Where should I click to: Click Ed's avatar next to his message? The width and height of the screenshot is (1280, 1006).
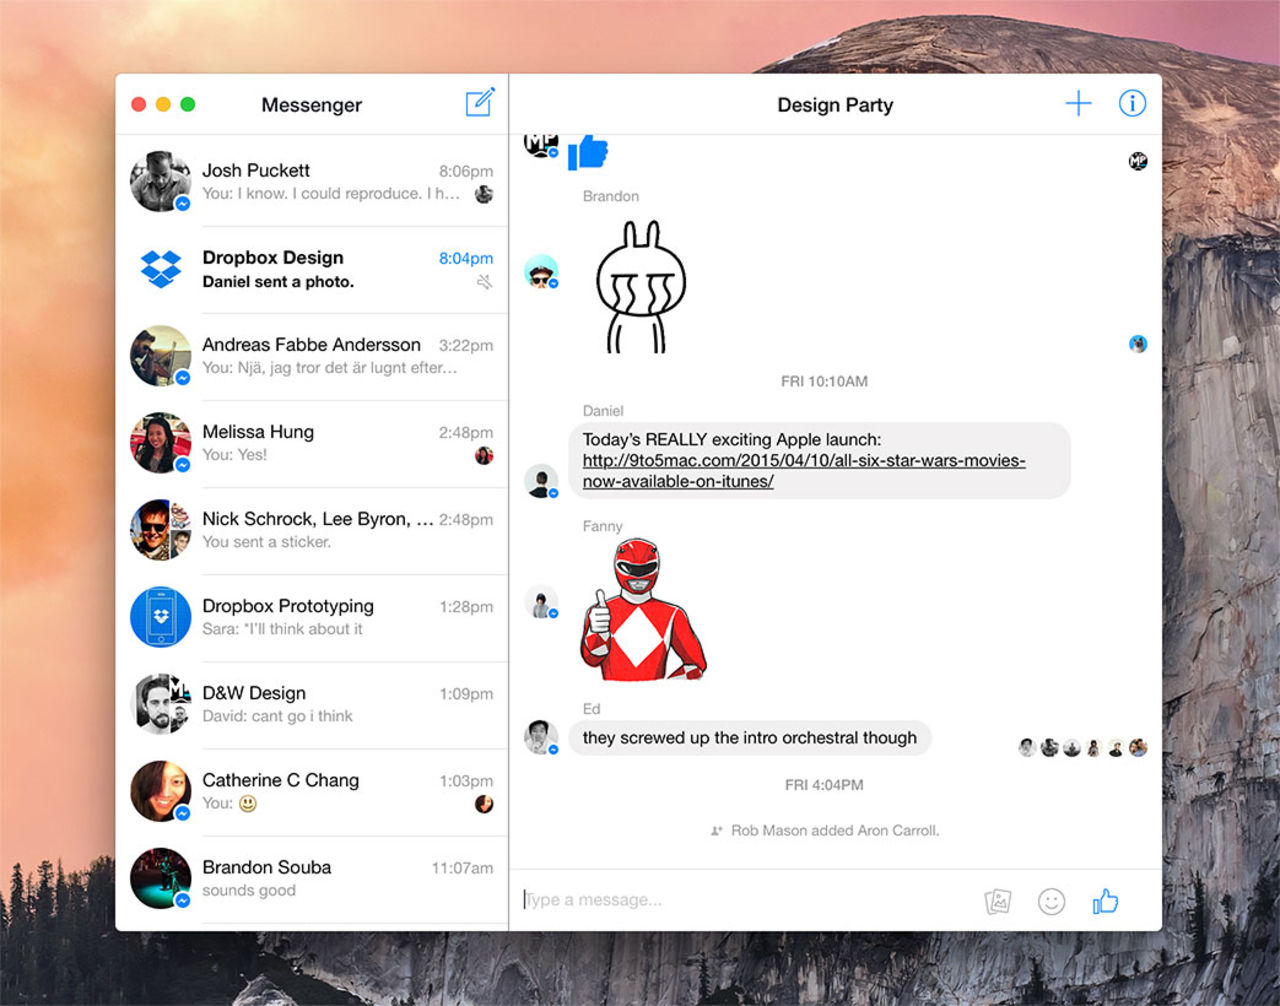tap(541, 739)
